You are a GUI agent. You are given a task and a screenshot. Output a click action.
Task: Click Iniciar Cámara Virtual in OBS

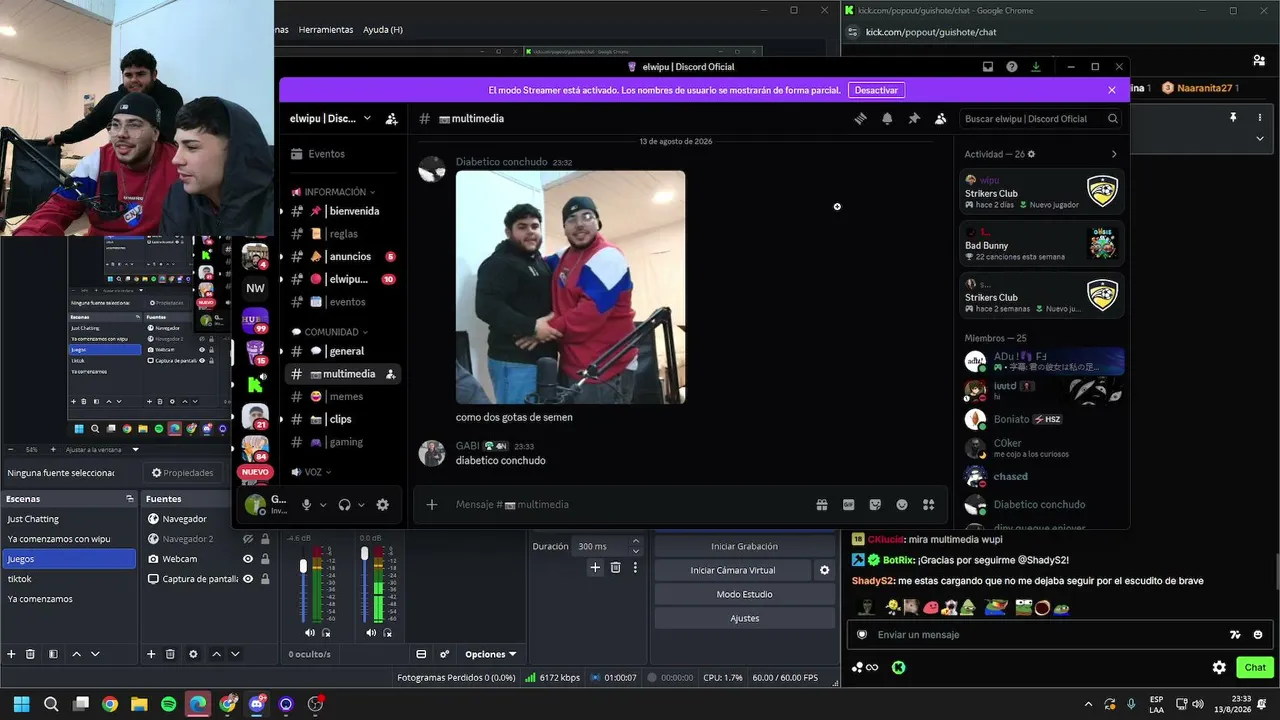point(734,570)
